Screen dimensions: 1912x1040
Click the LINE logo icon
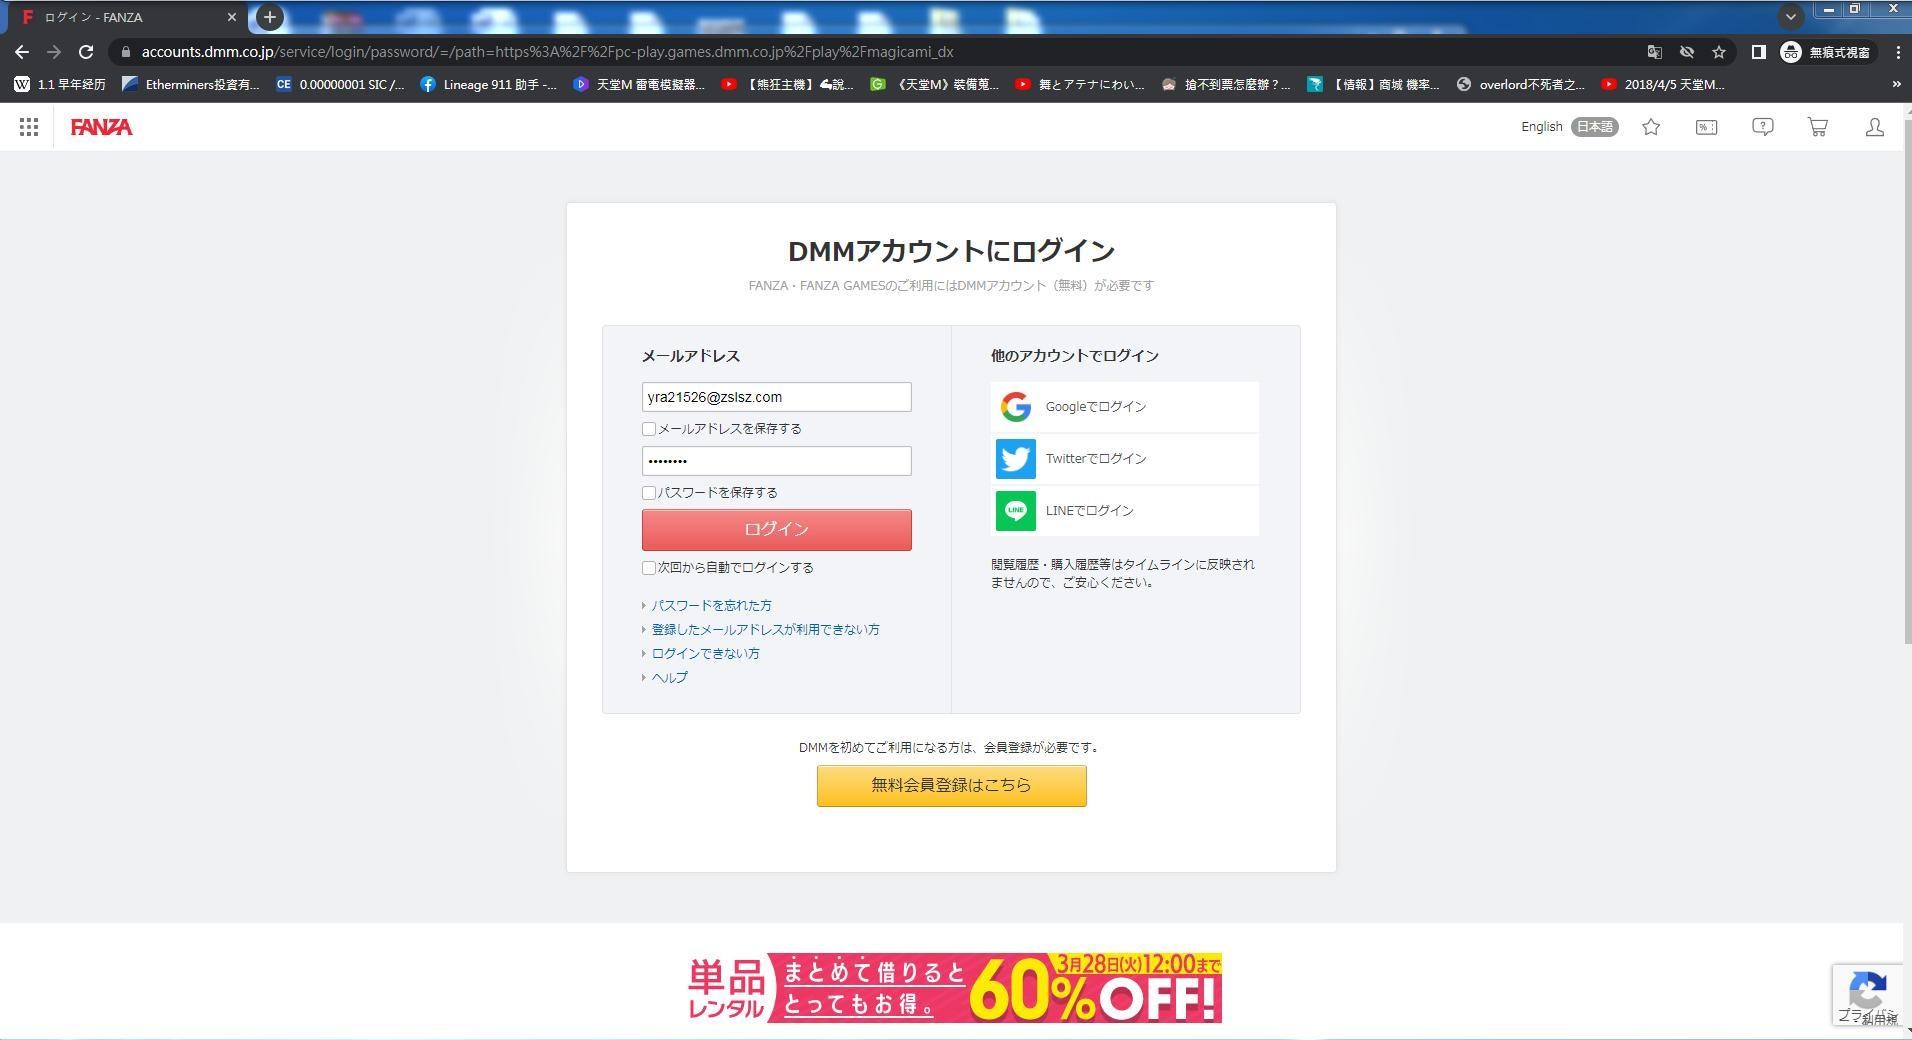(1015, 511)
